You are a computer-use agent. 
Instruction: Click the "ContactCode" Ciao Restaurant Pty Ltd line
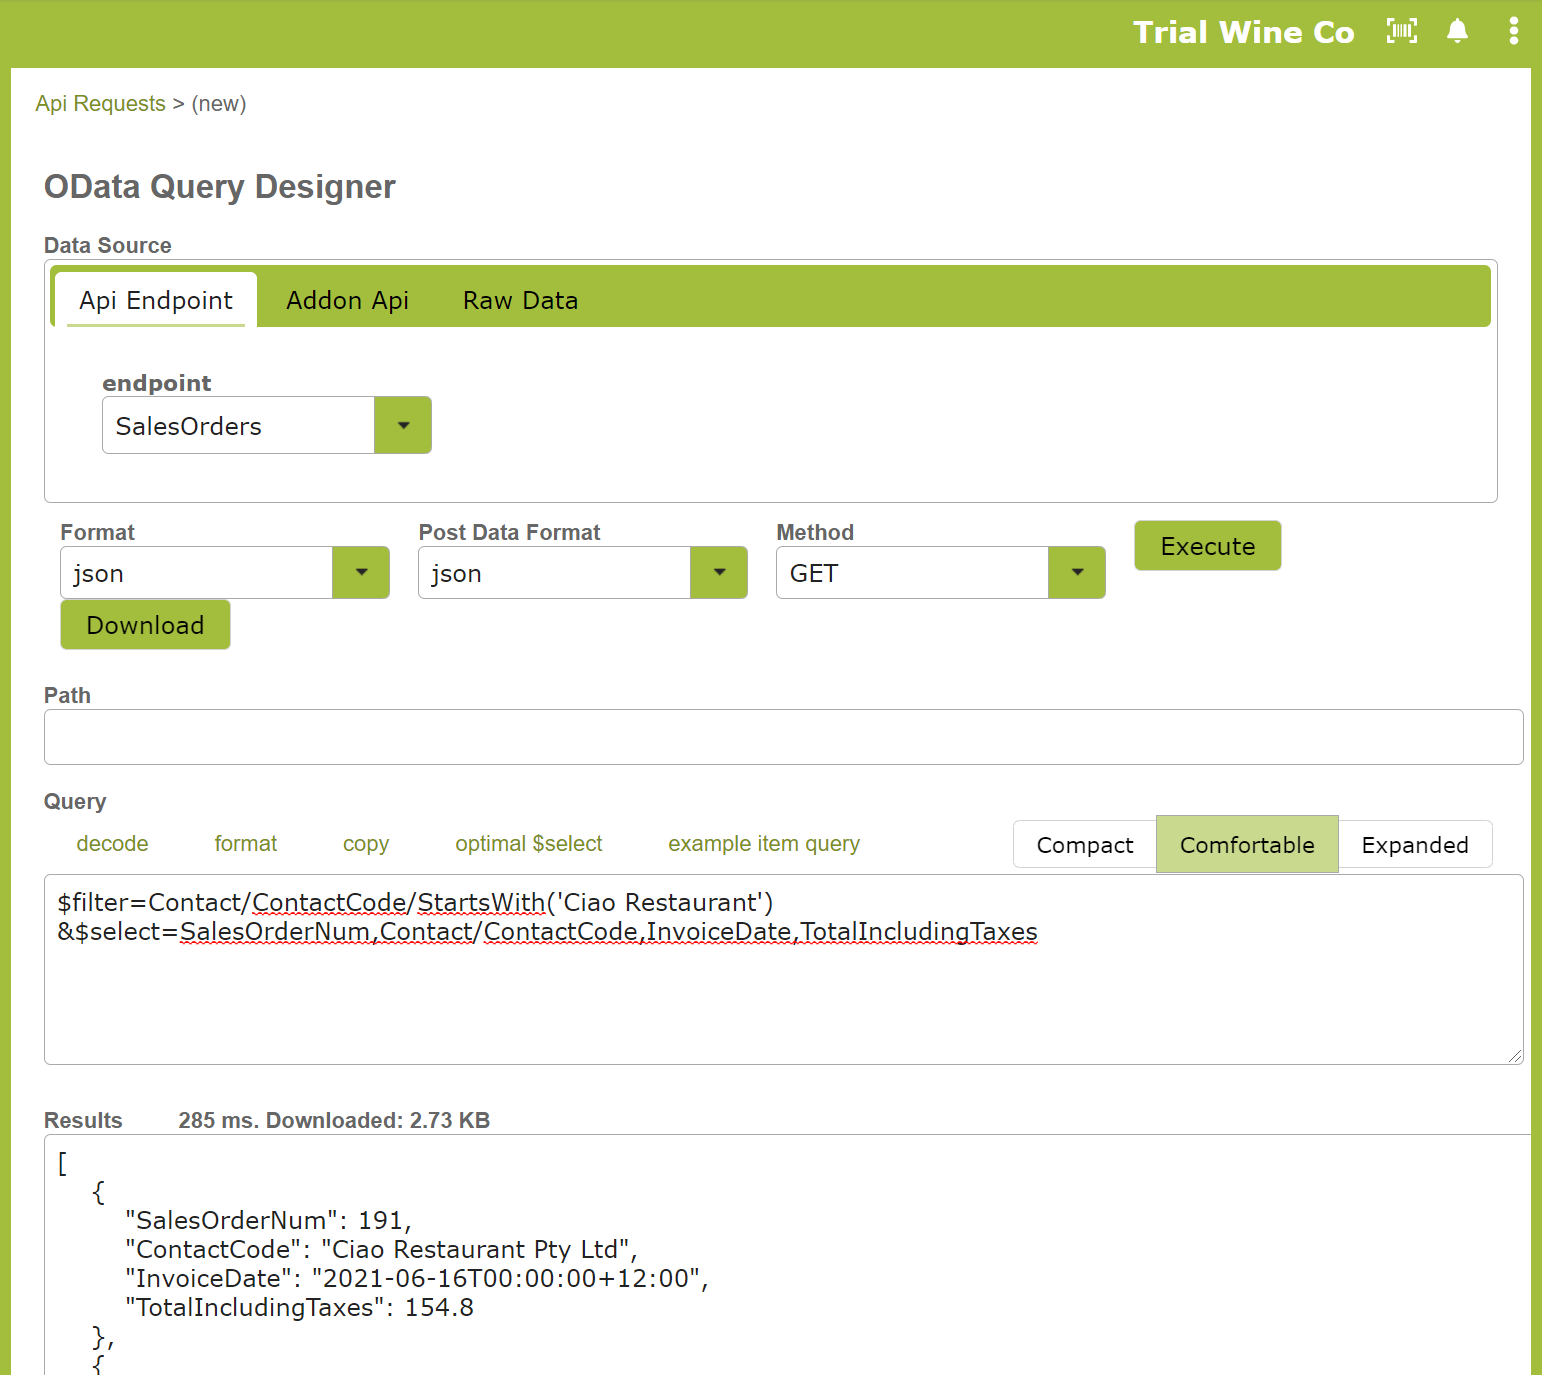pos(381,1249)
